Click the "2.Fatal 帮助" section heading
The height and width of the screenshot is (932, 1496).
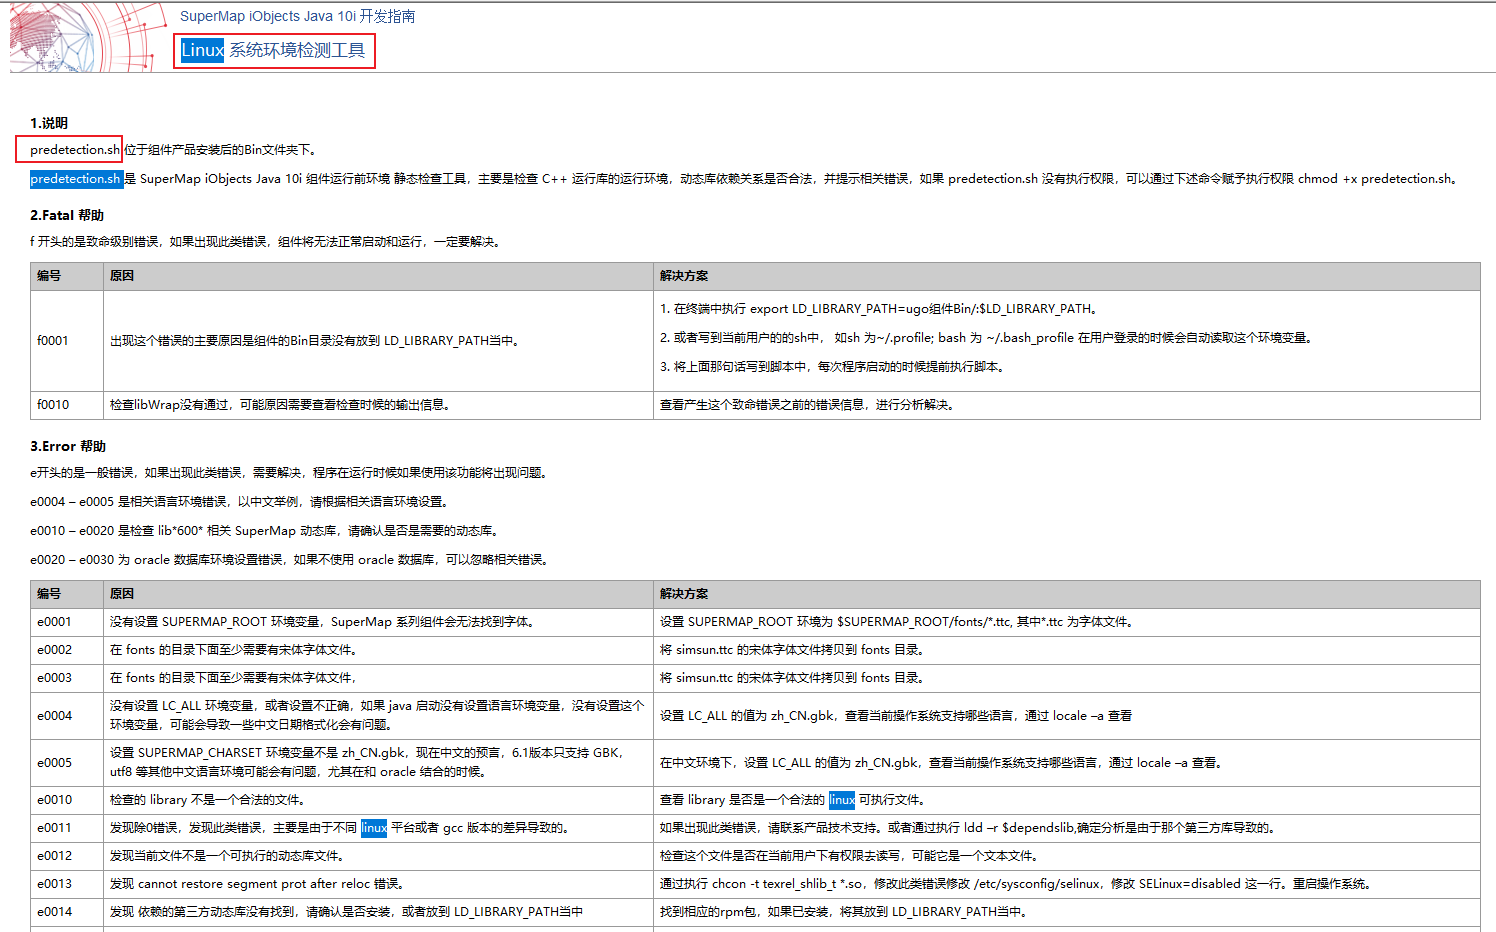67,215
